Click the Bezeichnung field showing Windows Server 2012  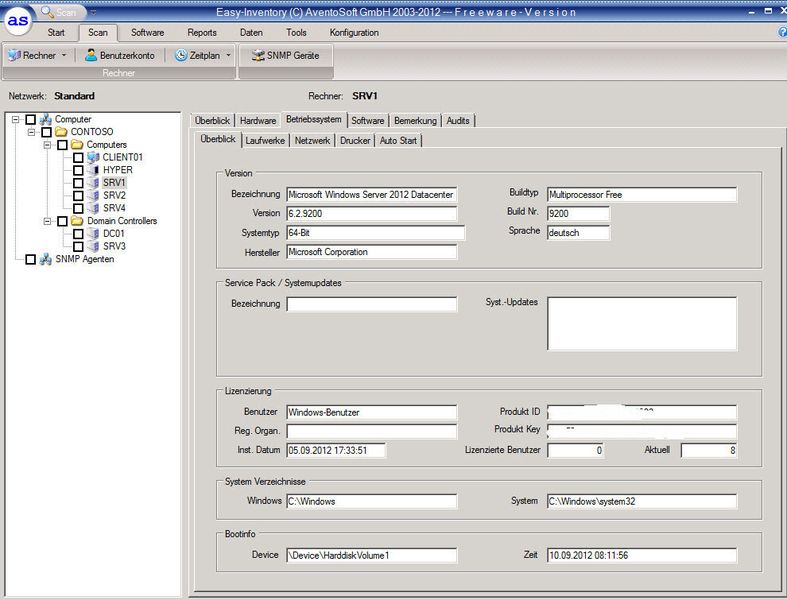point(371,194)
